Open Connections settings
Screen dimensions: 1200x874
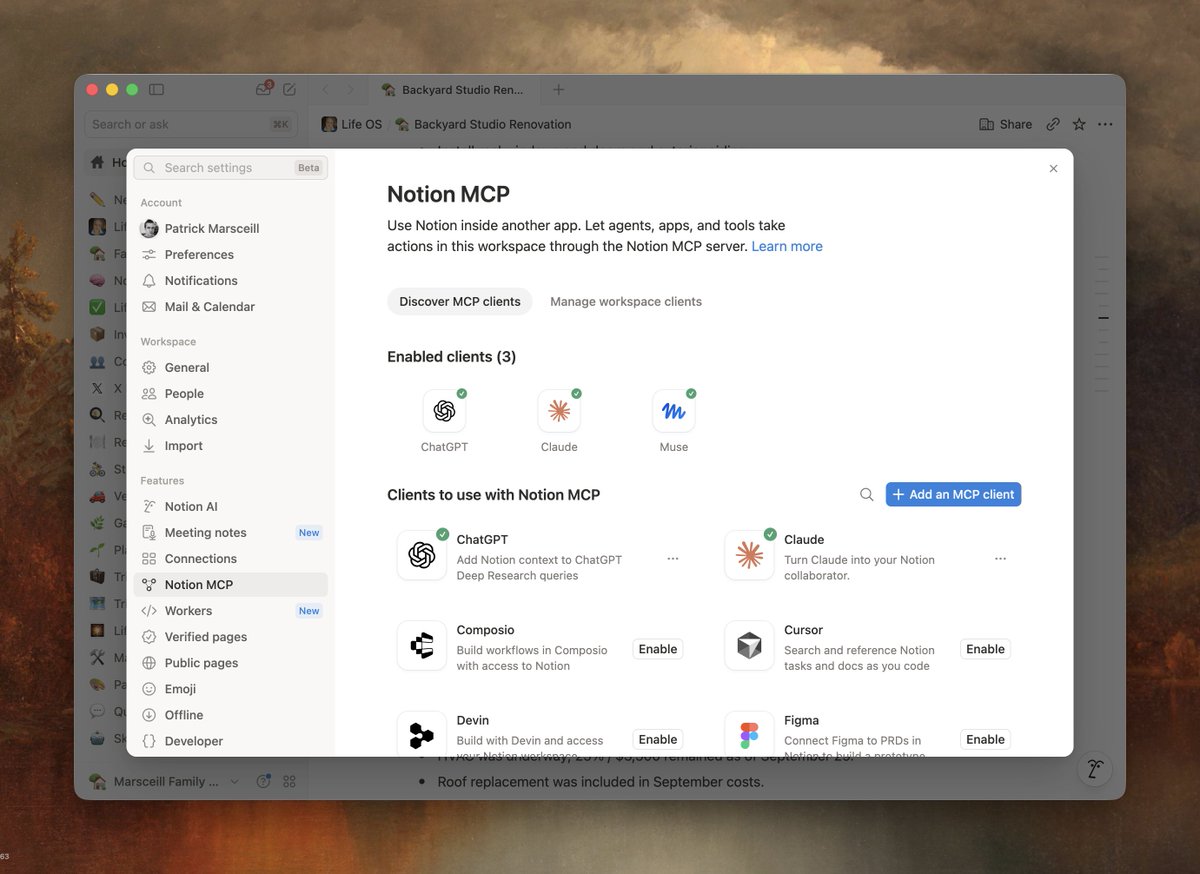[231, 558]
